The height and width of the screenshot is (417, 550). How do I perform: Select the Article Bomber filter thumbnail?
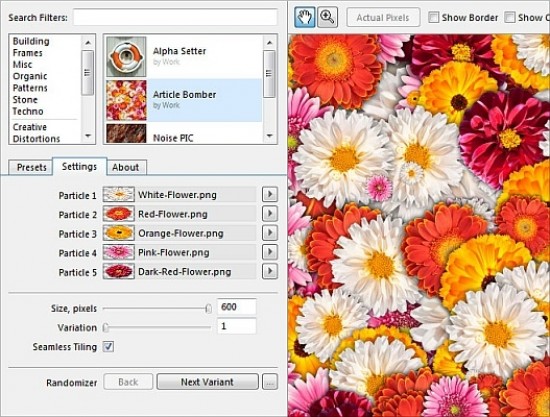(x=126, y=100)
